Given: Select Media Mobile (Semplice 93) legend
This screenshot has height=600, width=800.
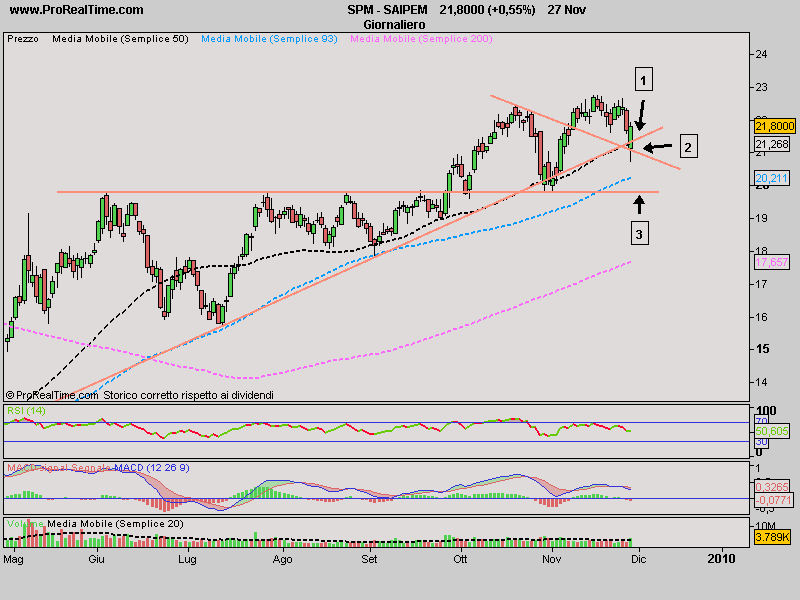Looking at the screenshot, I should [269, 39].
